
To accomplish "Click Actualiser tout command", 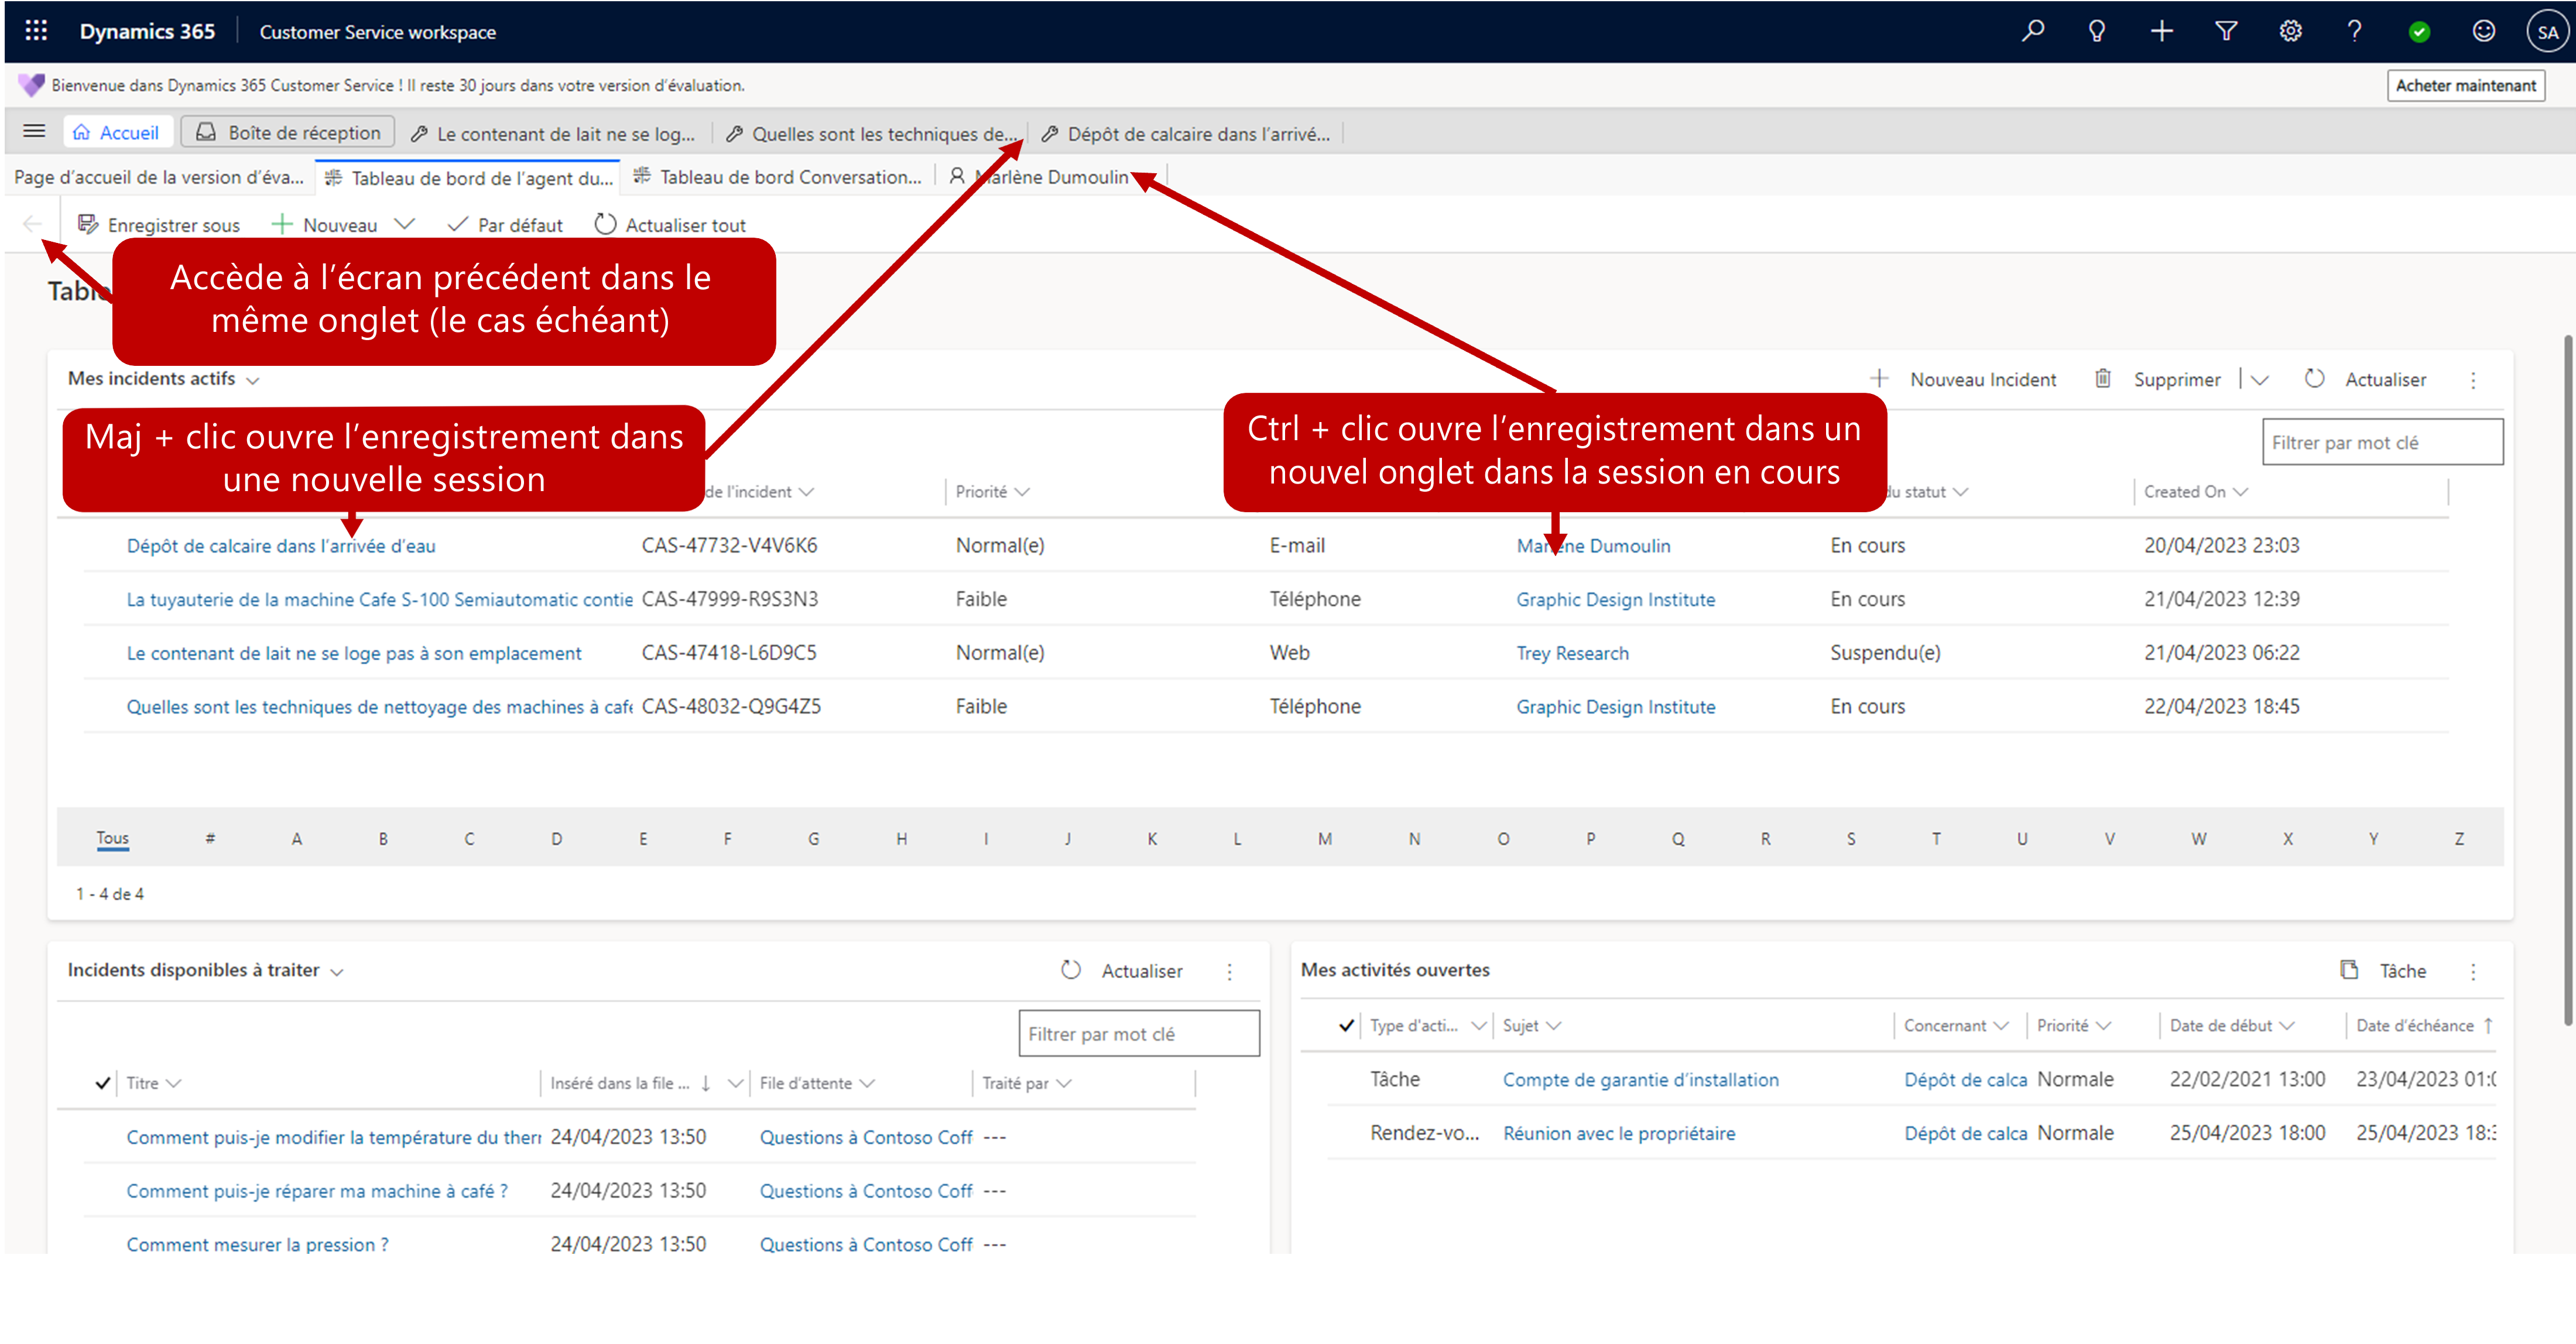I will (x=670, y=225).
